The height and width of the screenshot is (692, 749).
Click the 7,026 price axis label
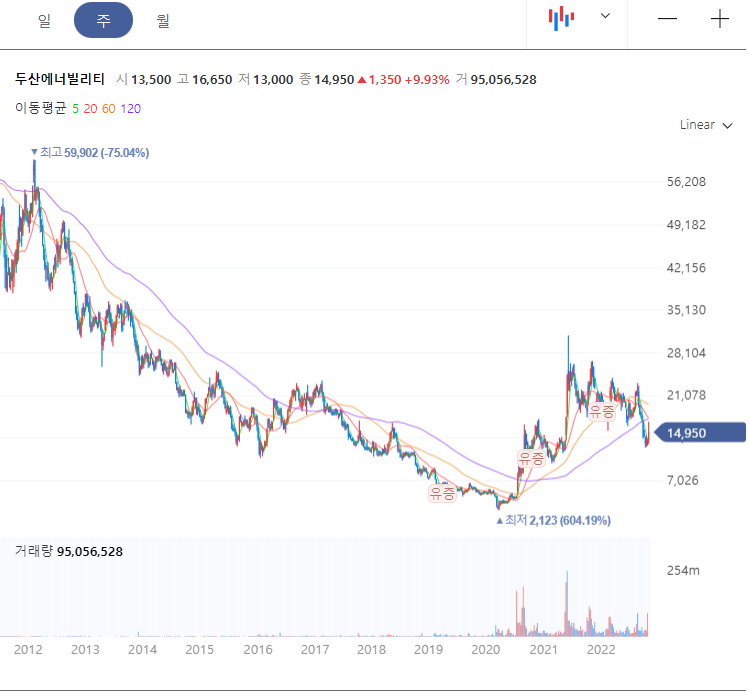pyautogui.click(x=683, y=480)
